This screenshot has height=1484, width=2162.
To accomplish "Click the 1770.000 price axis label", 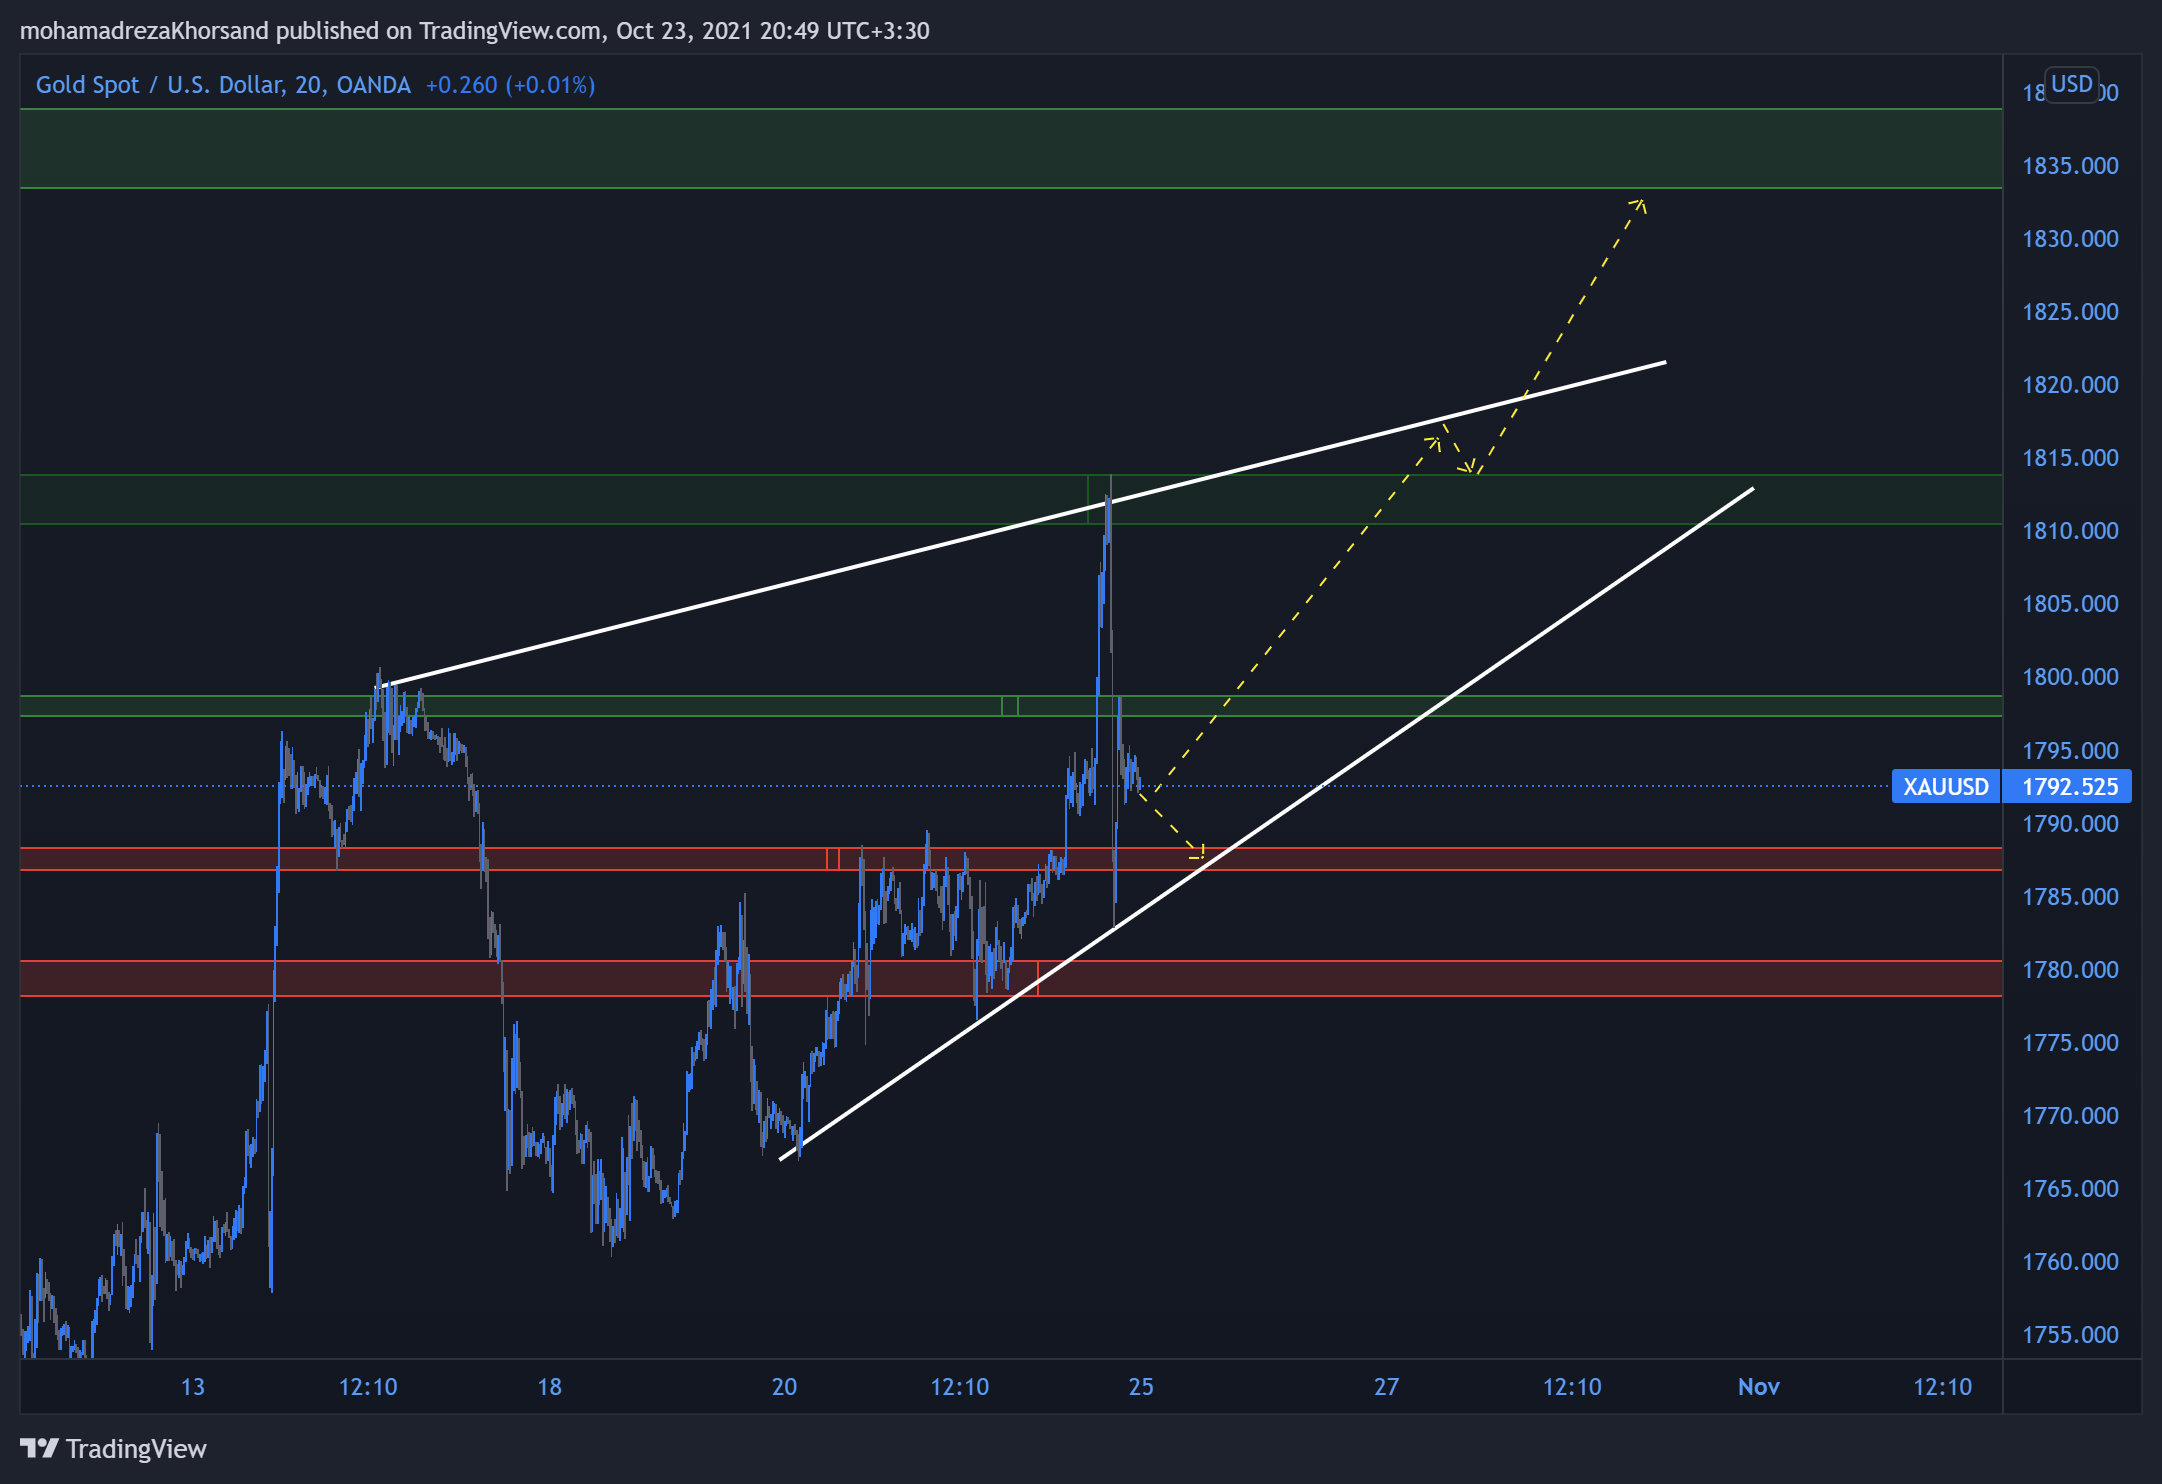I will pos(2070,1116).
